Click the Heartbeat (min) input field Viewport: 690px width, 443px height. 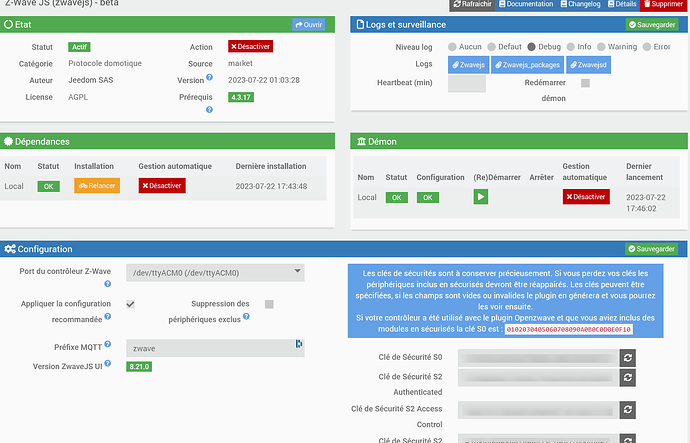[x=467, y=83]
